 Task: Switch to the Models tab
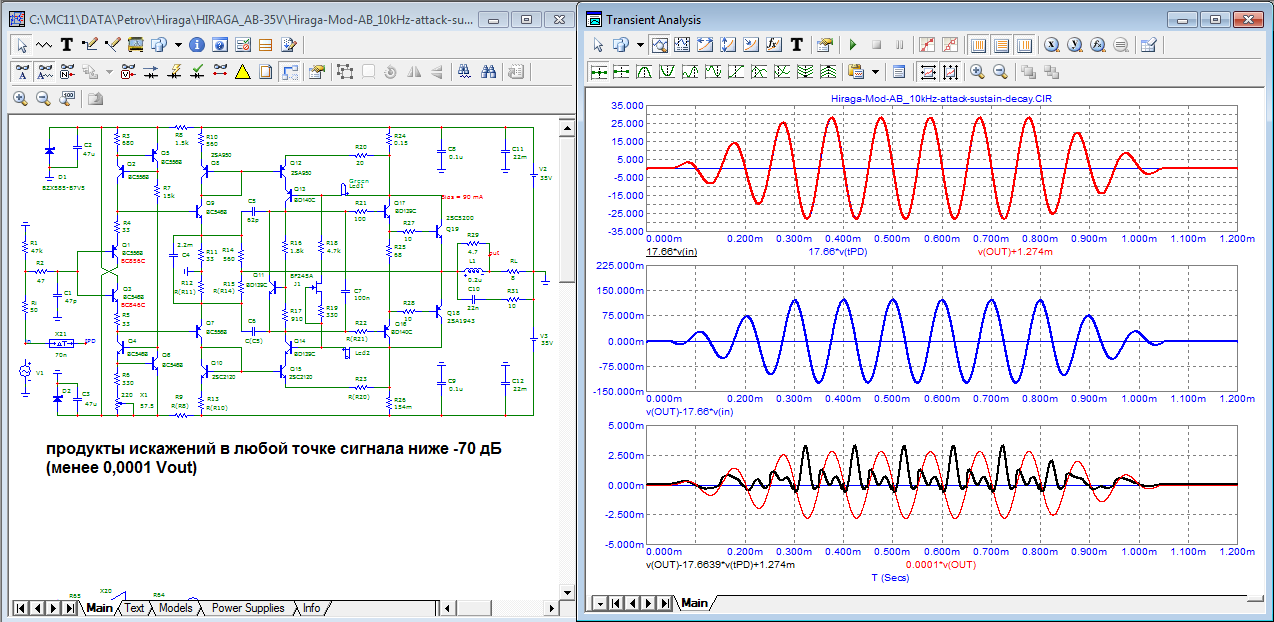(x=175, y=608)
